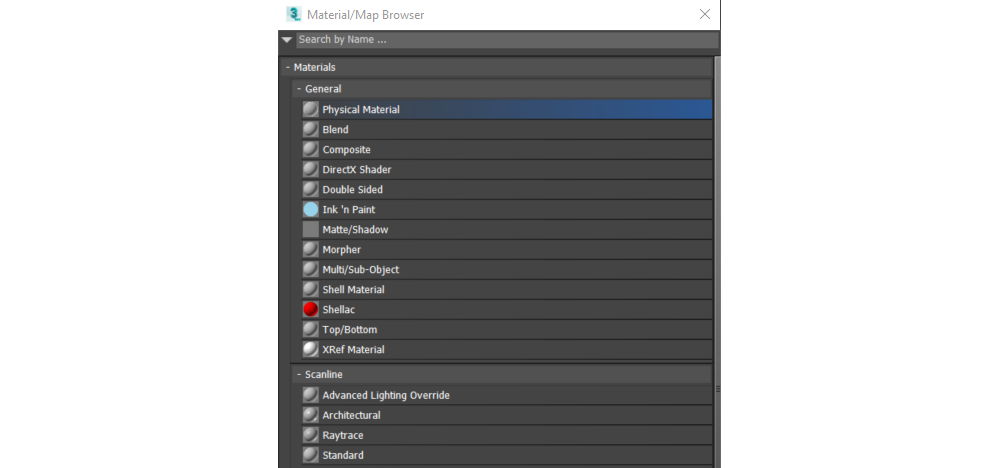The height and width of the screenshot is (468, 1000).
Task: Select the Blend material entry
Action: (x=335, y=130)
